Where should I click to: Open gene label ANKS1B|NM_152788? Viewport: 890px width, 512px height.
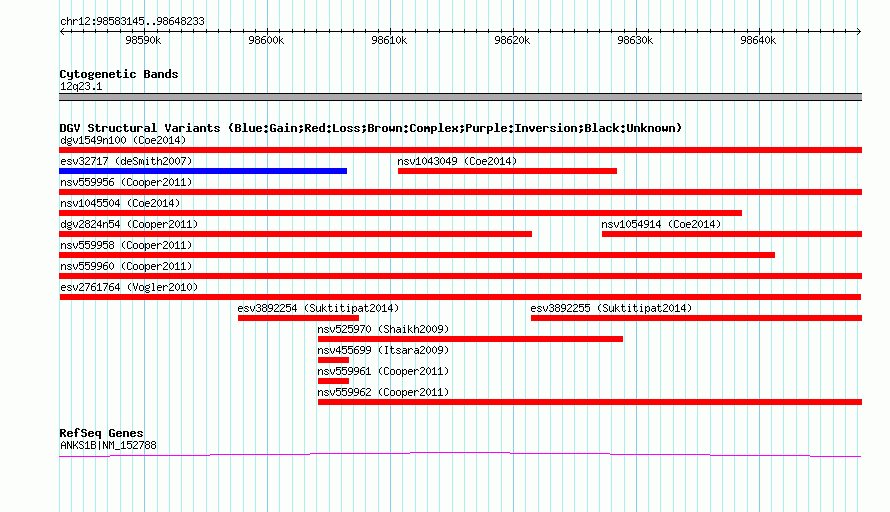pos(108,446)
